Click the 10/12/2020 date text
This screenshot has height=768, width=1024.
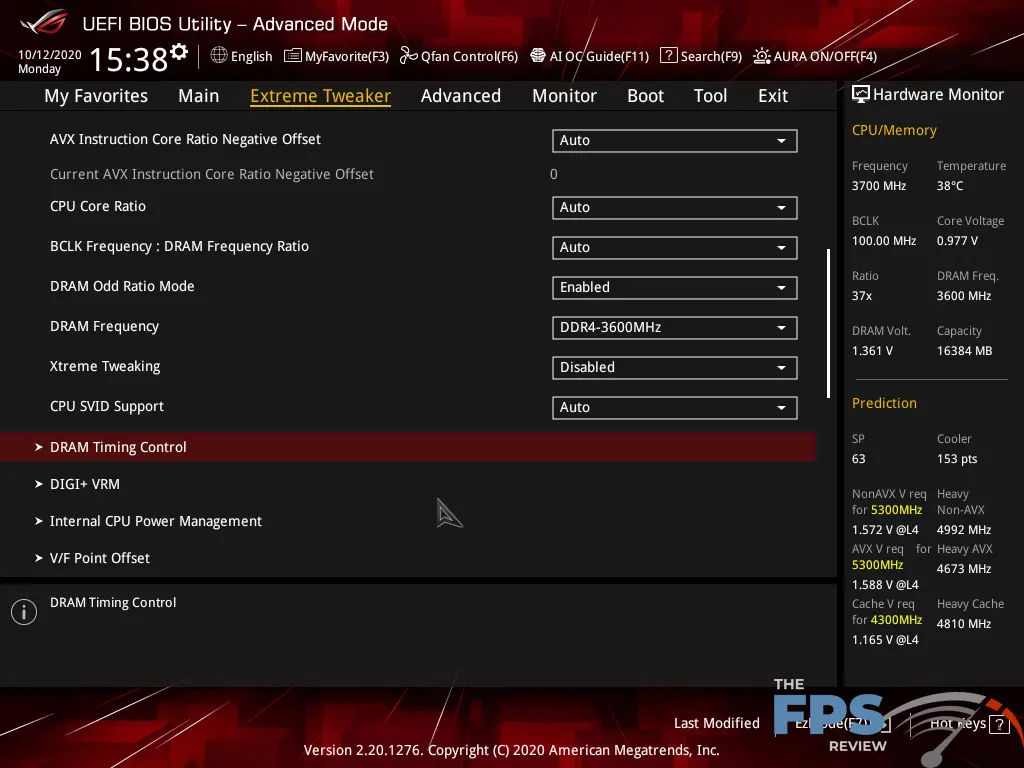coord(50,55)
